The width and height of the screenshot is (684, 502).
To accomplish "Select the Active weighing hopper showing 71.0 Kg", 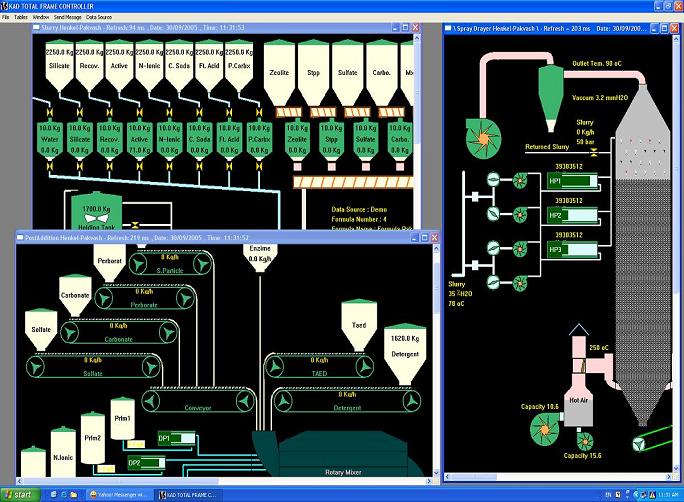I will [139, 139].
